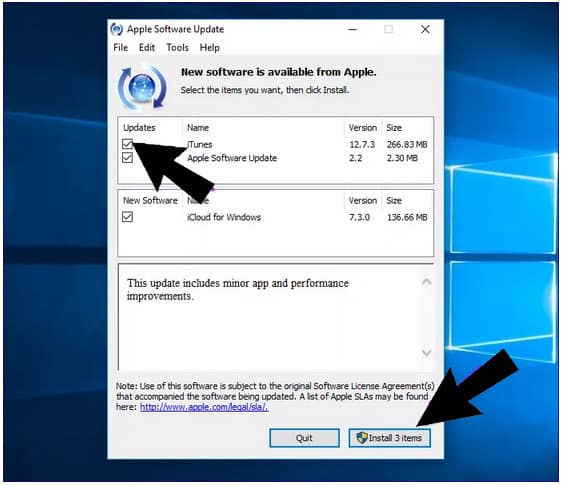
Task: Click the Version header in New Software list
Action: coord(362,200)
